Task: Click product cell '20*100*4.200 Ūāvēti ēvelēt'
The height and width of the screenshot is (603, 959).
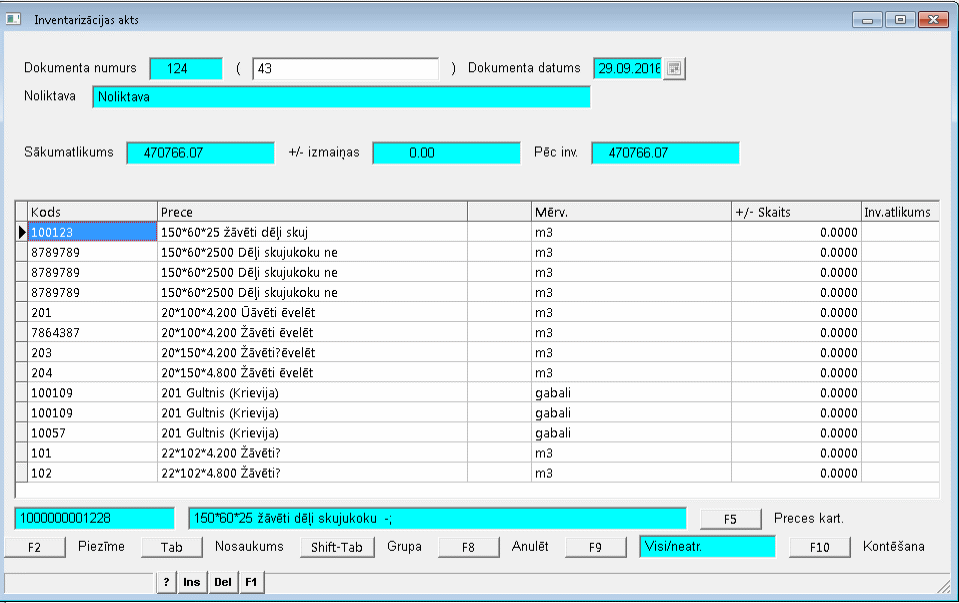Action: 313,313
